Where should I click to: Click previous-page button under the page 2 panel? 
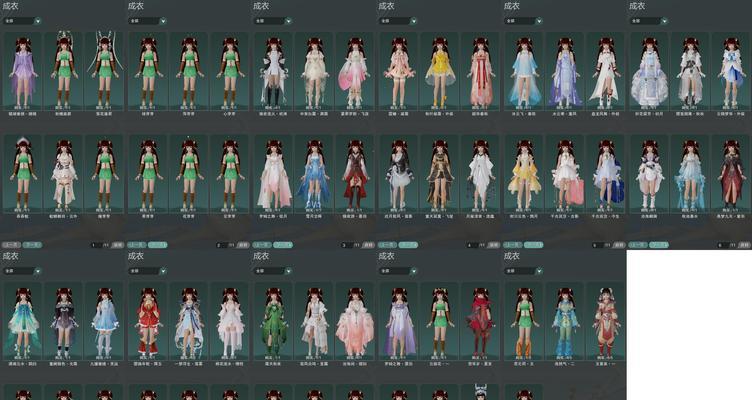point(136,245)
